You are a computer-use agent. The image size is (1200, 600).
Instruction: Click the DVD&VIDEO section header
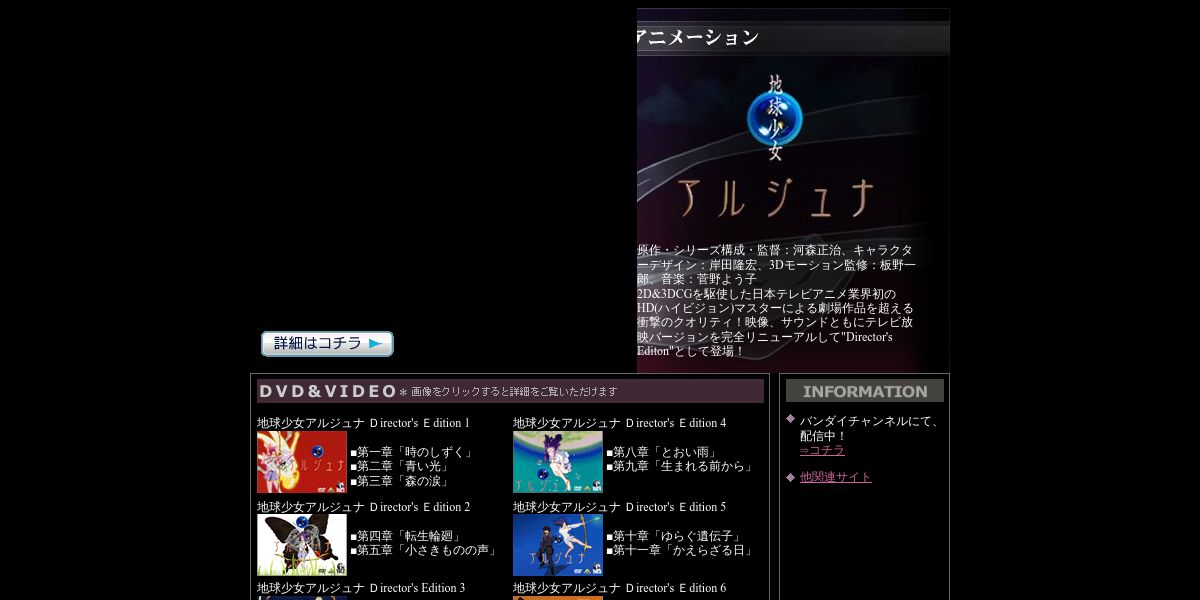(x=510, y=391)
